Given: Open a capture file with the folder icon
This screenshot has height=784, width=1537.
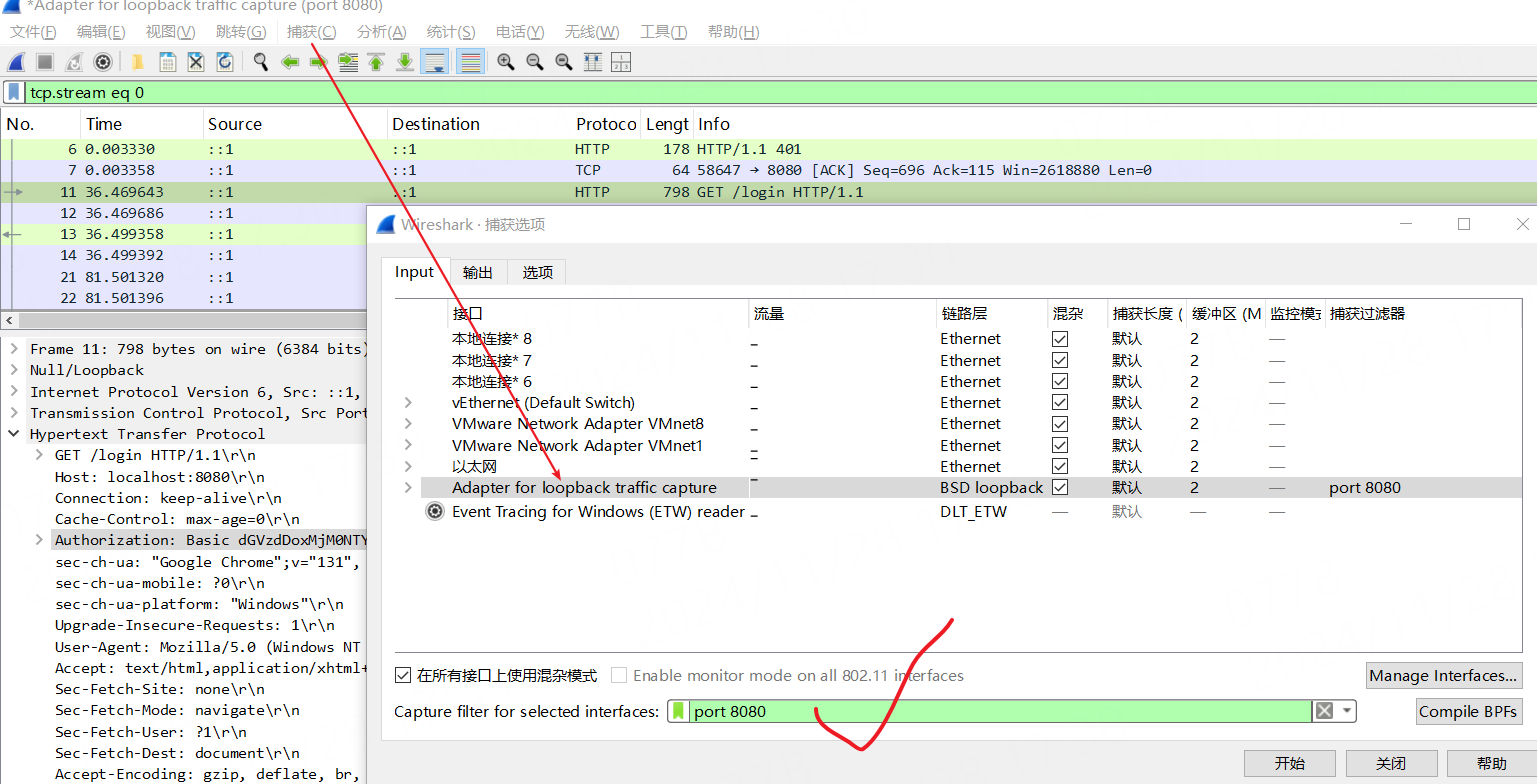Looking at the screenshot, I should (138, 62).
